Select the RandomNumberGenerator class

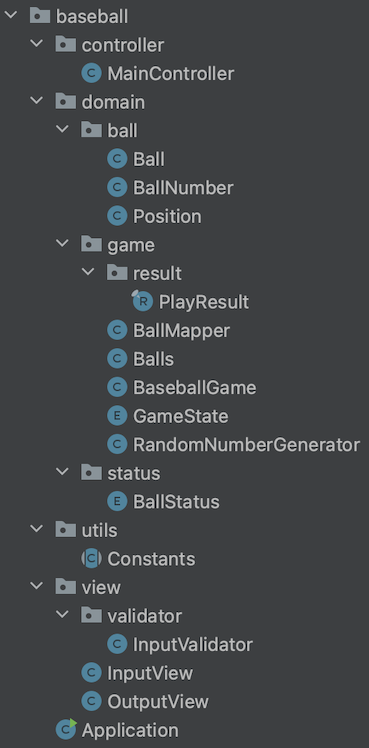click(246, 445)
